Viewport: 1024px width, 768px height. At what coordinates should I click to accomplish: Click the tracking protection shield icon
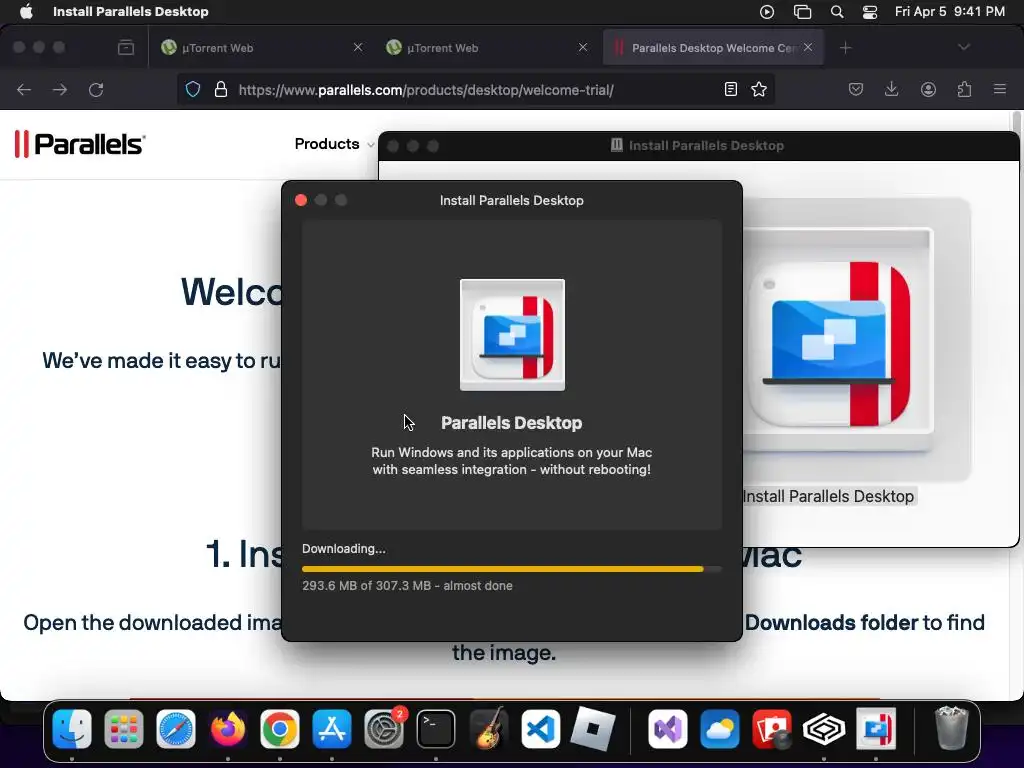pos(193,89)
